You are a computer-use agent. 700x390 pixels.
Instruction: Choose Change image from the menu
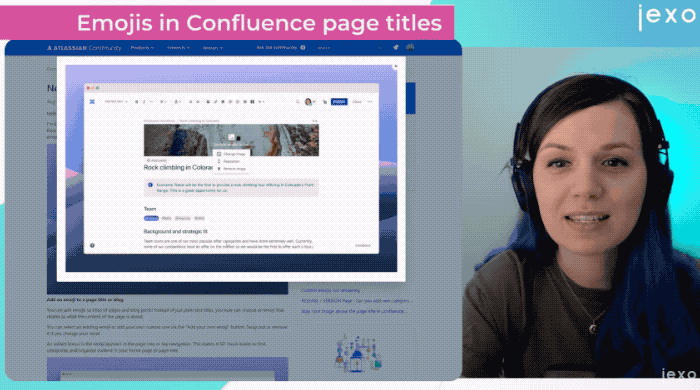click(231, 154)
